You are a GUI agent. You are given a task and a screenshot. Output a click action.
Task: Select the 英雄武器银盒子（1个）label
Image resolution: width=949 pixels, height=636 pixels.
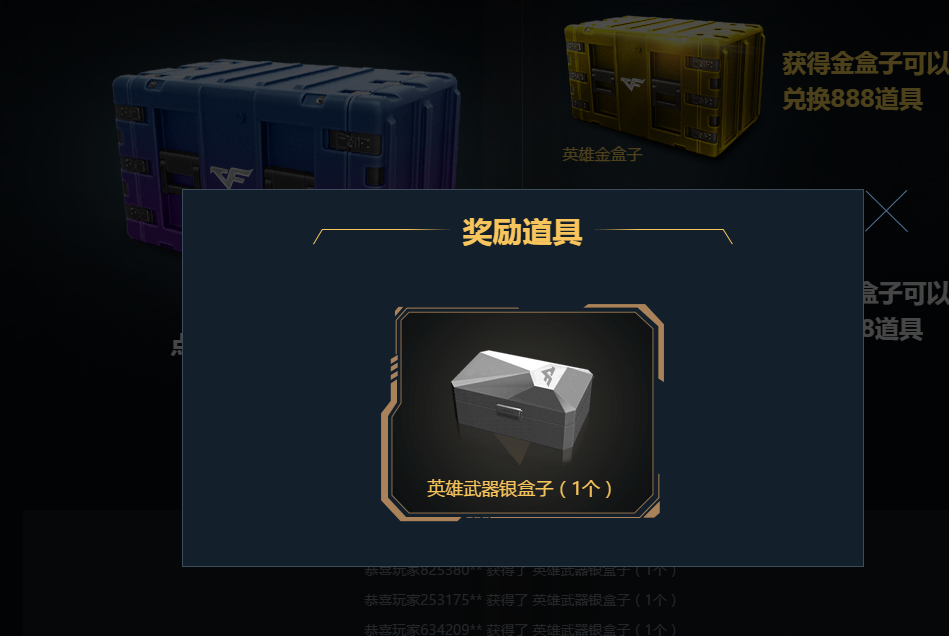point(520,488)
